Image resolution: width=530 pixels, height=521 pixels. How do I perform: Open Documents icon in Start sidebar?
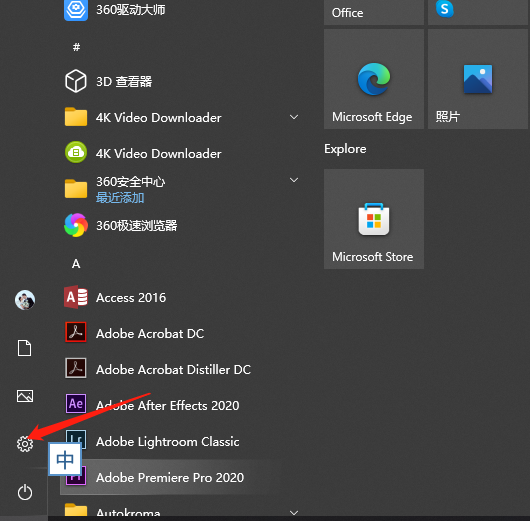(25, 348)
